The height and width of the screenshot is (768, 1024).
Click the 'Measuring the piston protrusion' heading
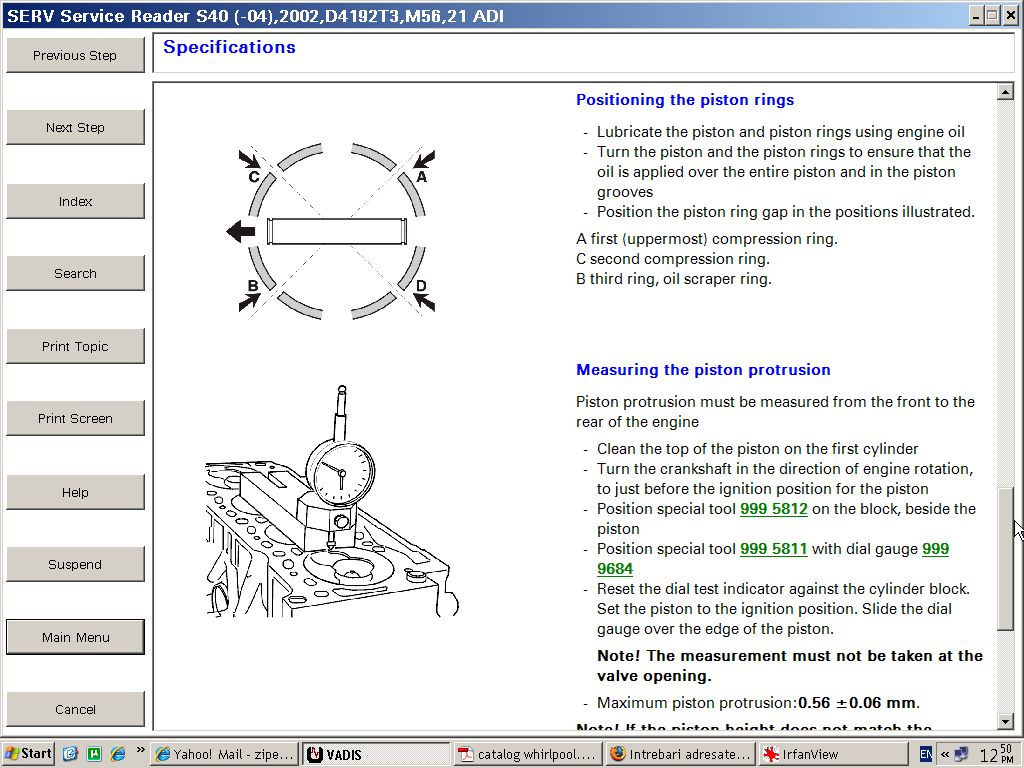point(703,370)
